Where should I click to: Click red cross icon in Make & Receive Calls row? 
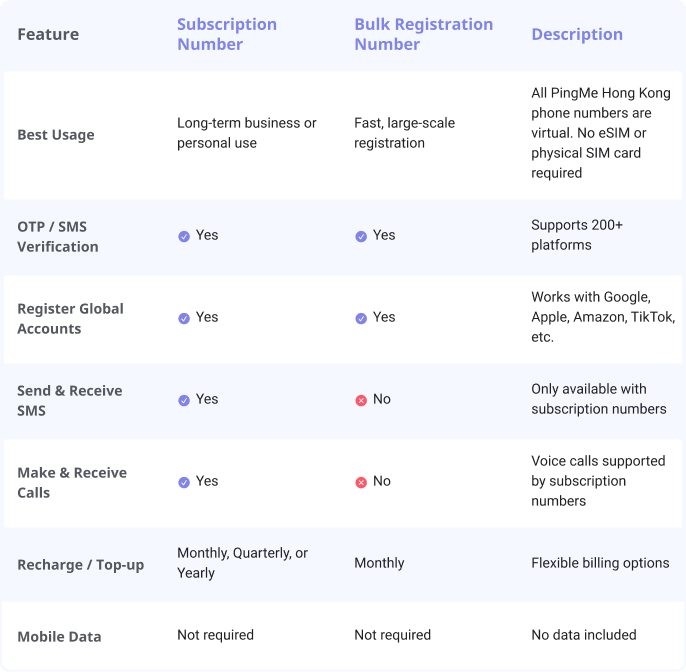coord(361,482)
